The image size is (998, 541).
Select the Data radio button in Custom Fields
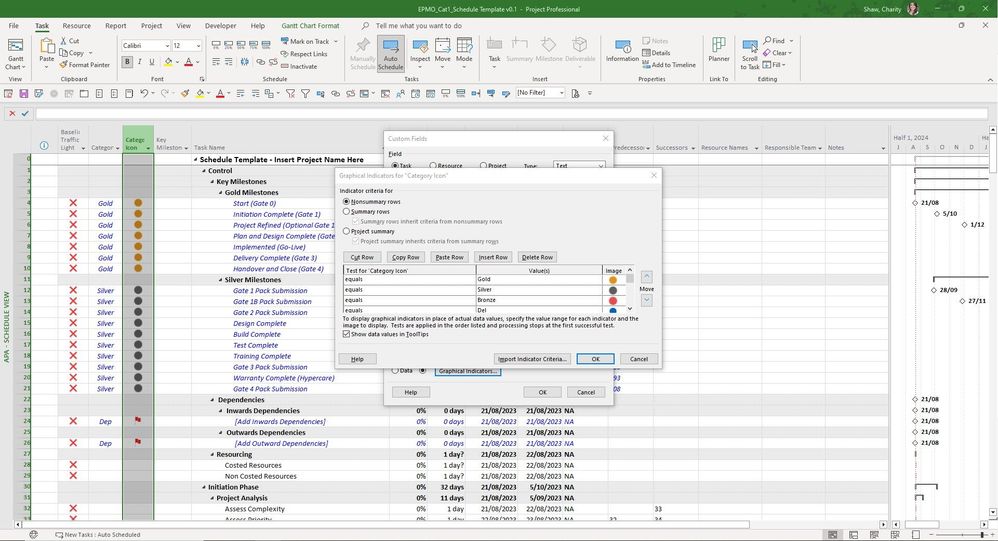tap(395, 370)
